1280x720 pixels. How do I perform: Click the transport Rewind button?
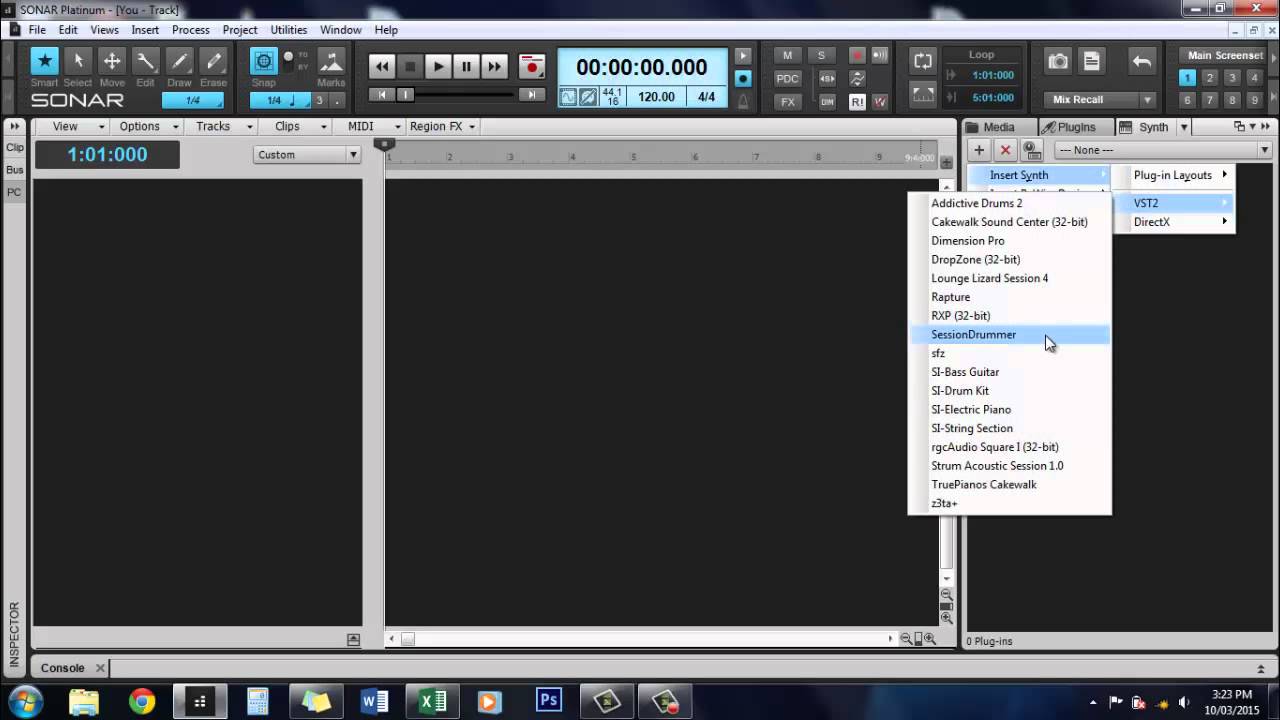point(381,67)
